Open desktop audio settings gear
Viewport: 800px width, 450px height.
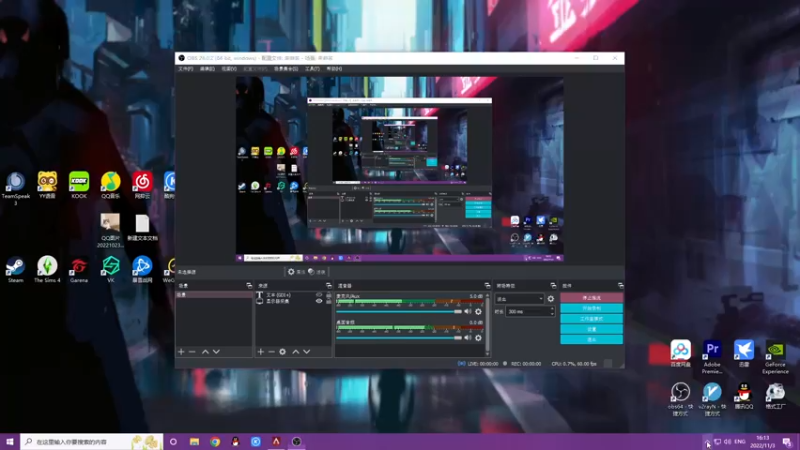(478, 338)
